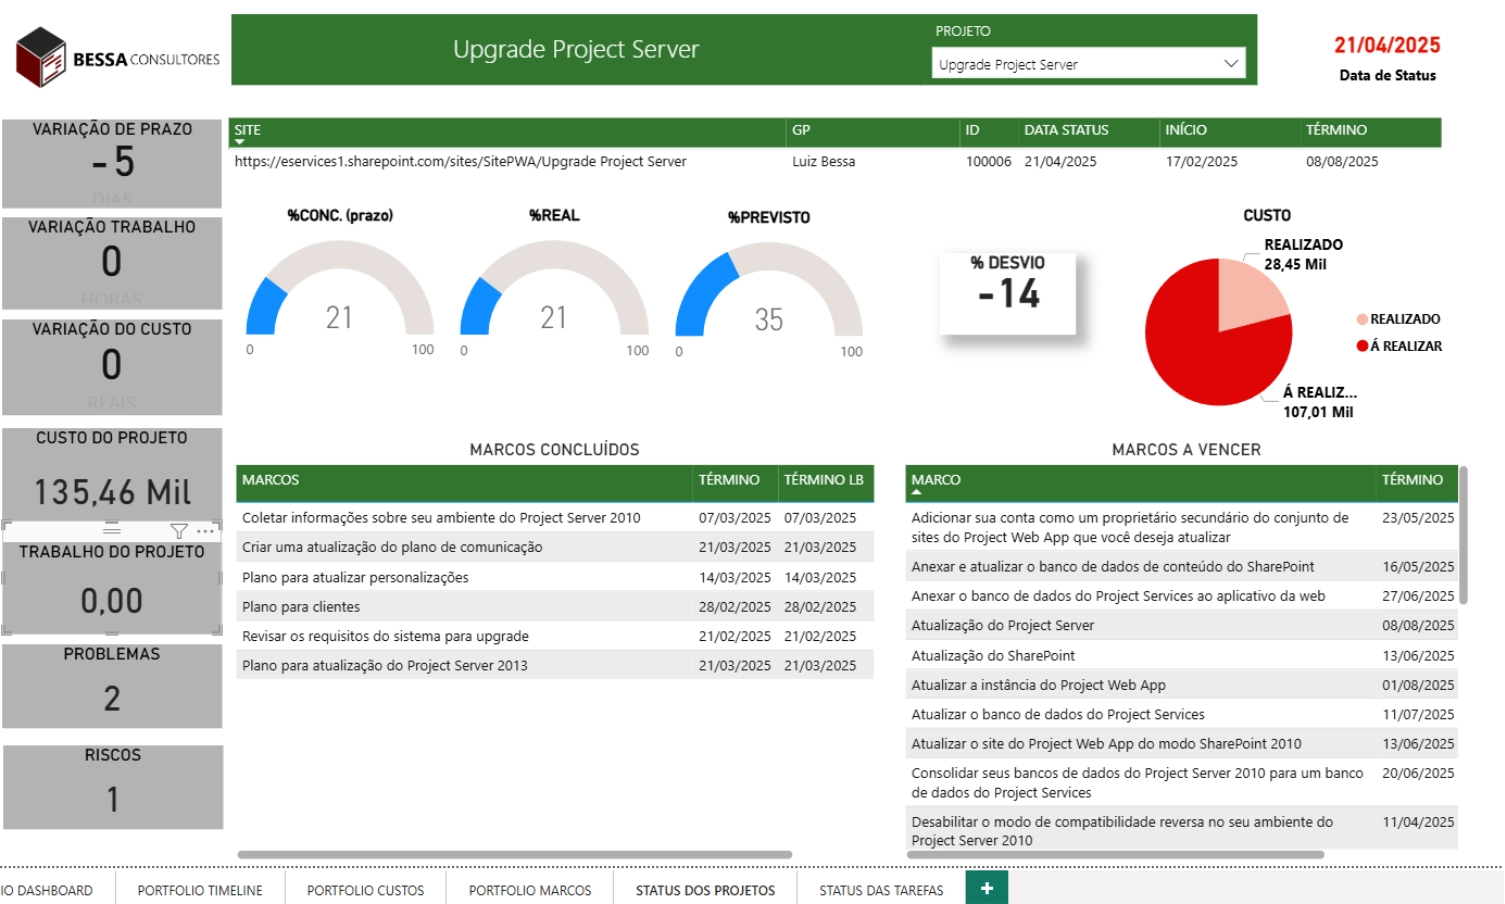This screenshot has height=904, width=1505.
Task: Switch to PORTFOLIO TIMELINE tab
Action: (x=200, y=890)
